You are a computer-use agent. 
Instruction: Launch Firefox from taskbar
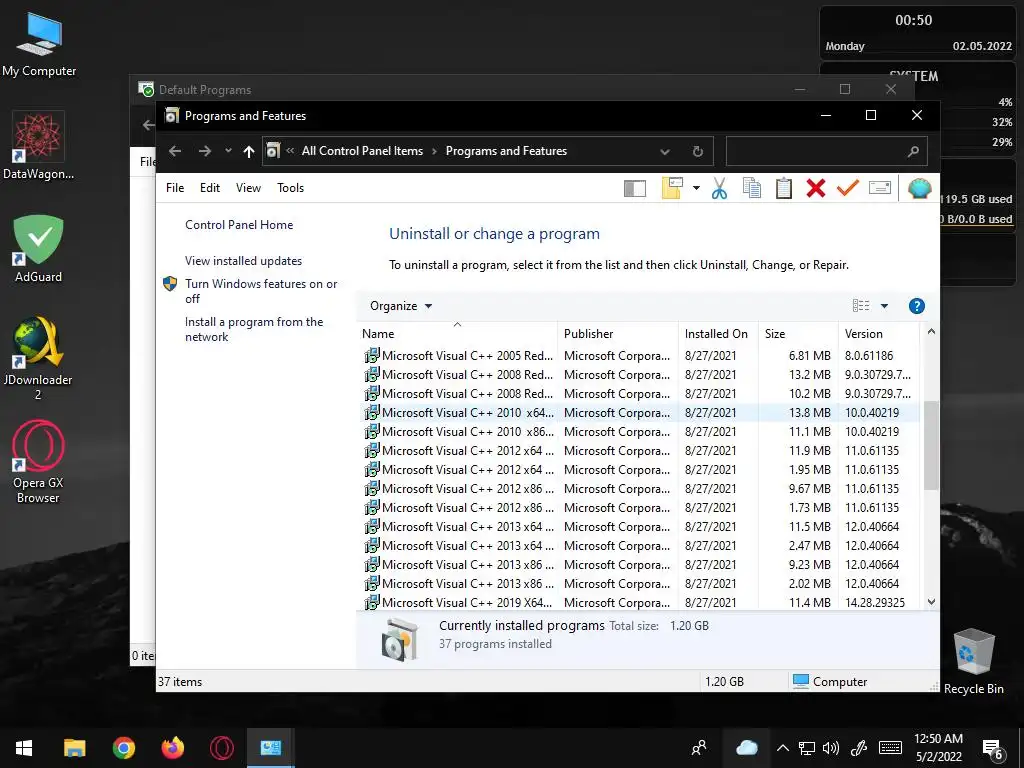[x=172, y=748]
